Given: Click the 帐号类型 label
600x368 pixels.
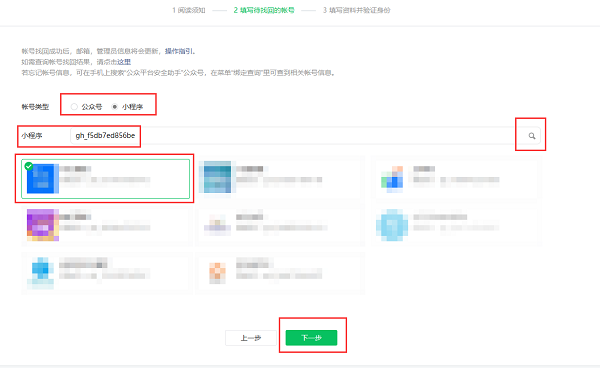Looking at the screenshot, I should point(35,107).
